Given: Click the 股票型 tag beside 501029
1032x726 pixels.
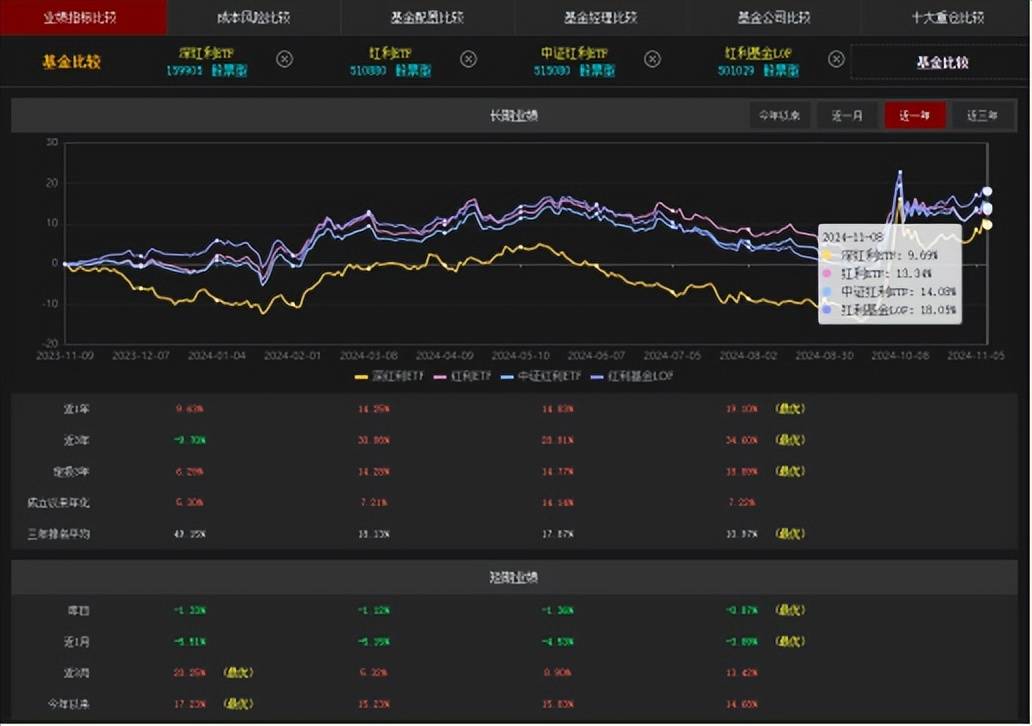Looking at the screenshot, I should pyautogui.click(x=781, y=70).
